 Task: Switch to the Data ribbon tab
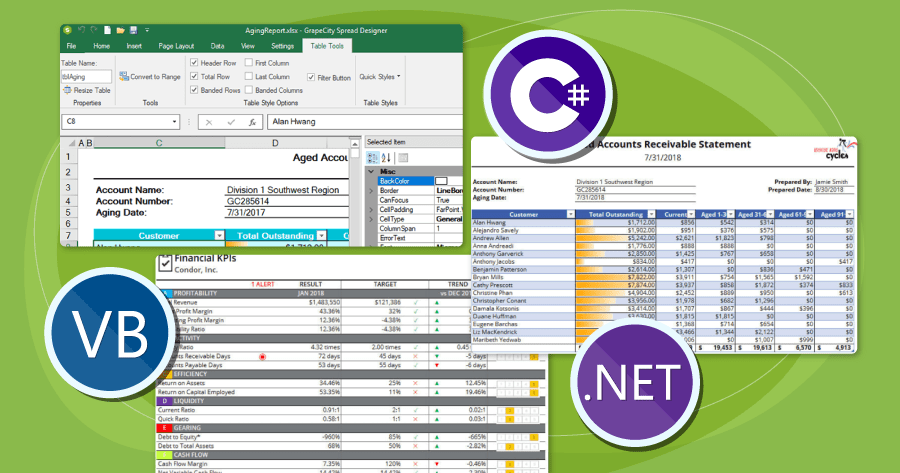coord(218,46)
